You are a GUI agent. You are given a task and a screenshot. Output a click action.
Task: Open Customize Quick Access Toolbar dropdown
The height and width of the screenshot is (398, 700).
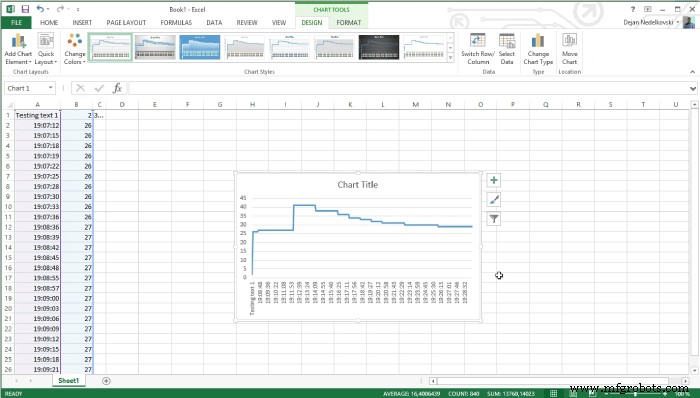[77, 9]
